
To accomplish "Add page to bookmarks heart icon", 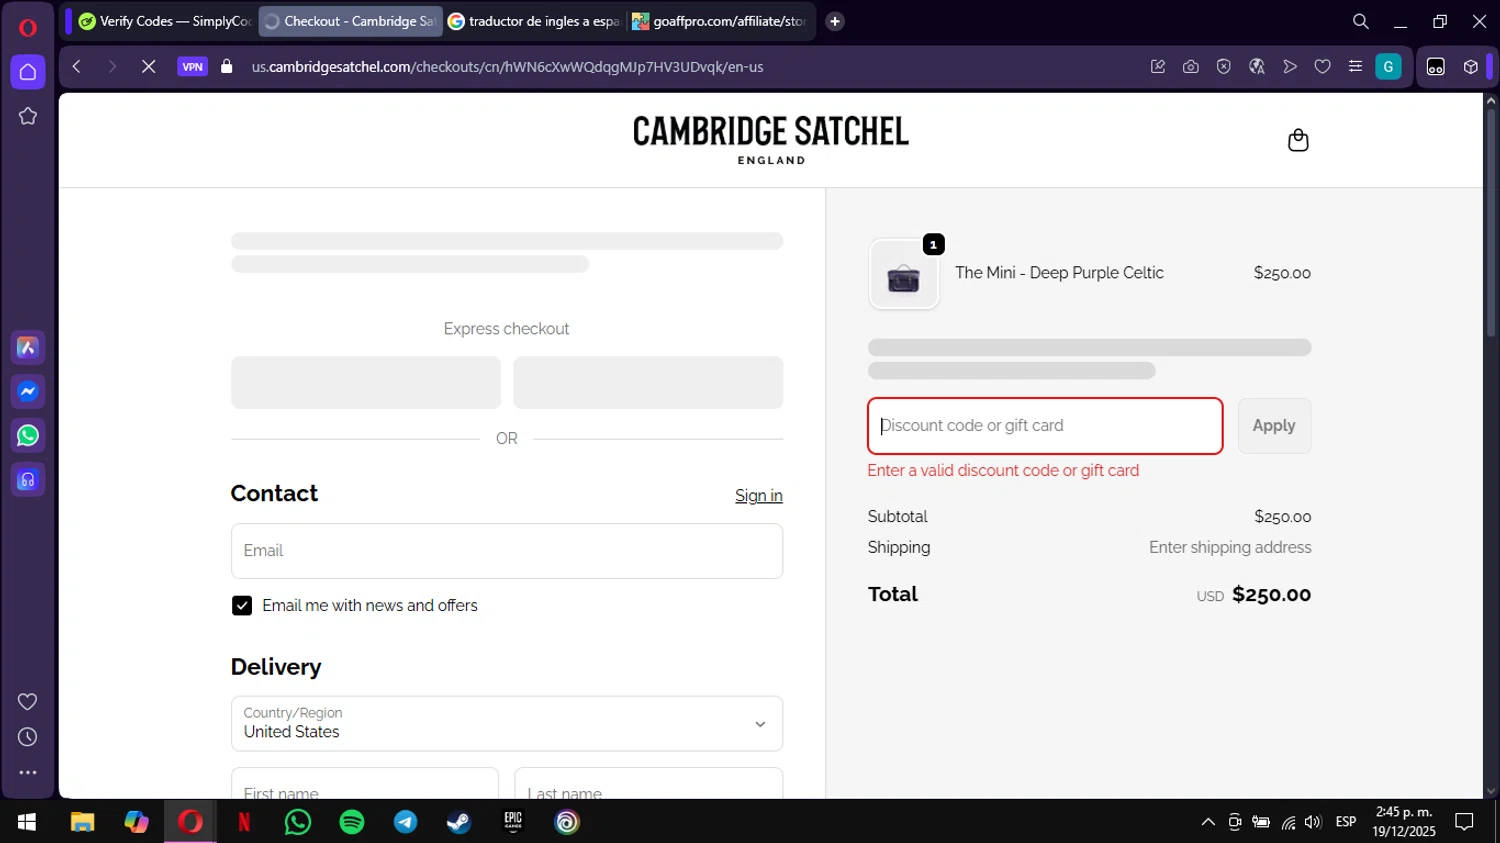I will pyautogui.click(x=1322, y=67).
